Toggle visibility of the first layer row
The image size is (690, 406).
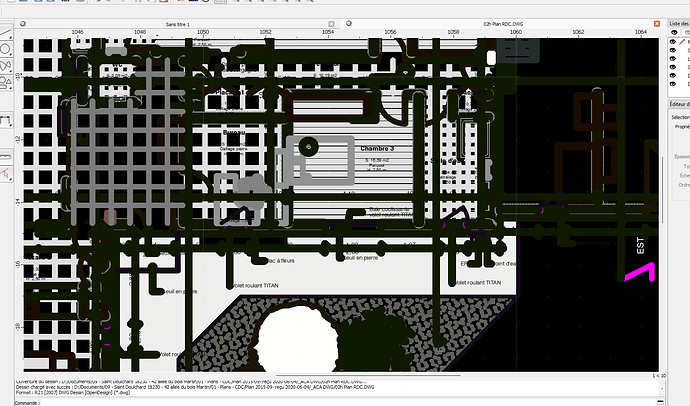[x=673, y=42]
